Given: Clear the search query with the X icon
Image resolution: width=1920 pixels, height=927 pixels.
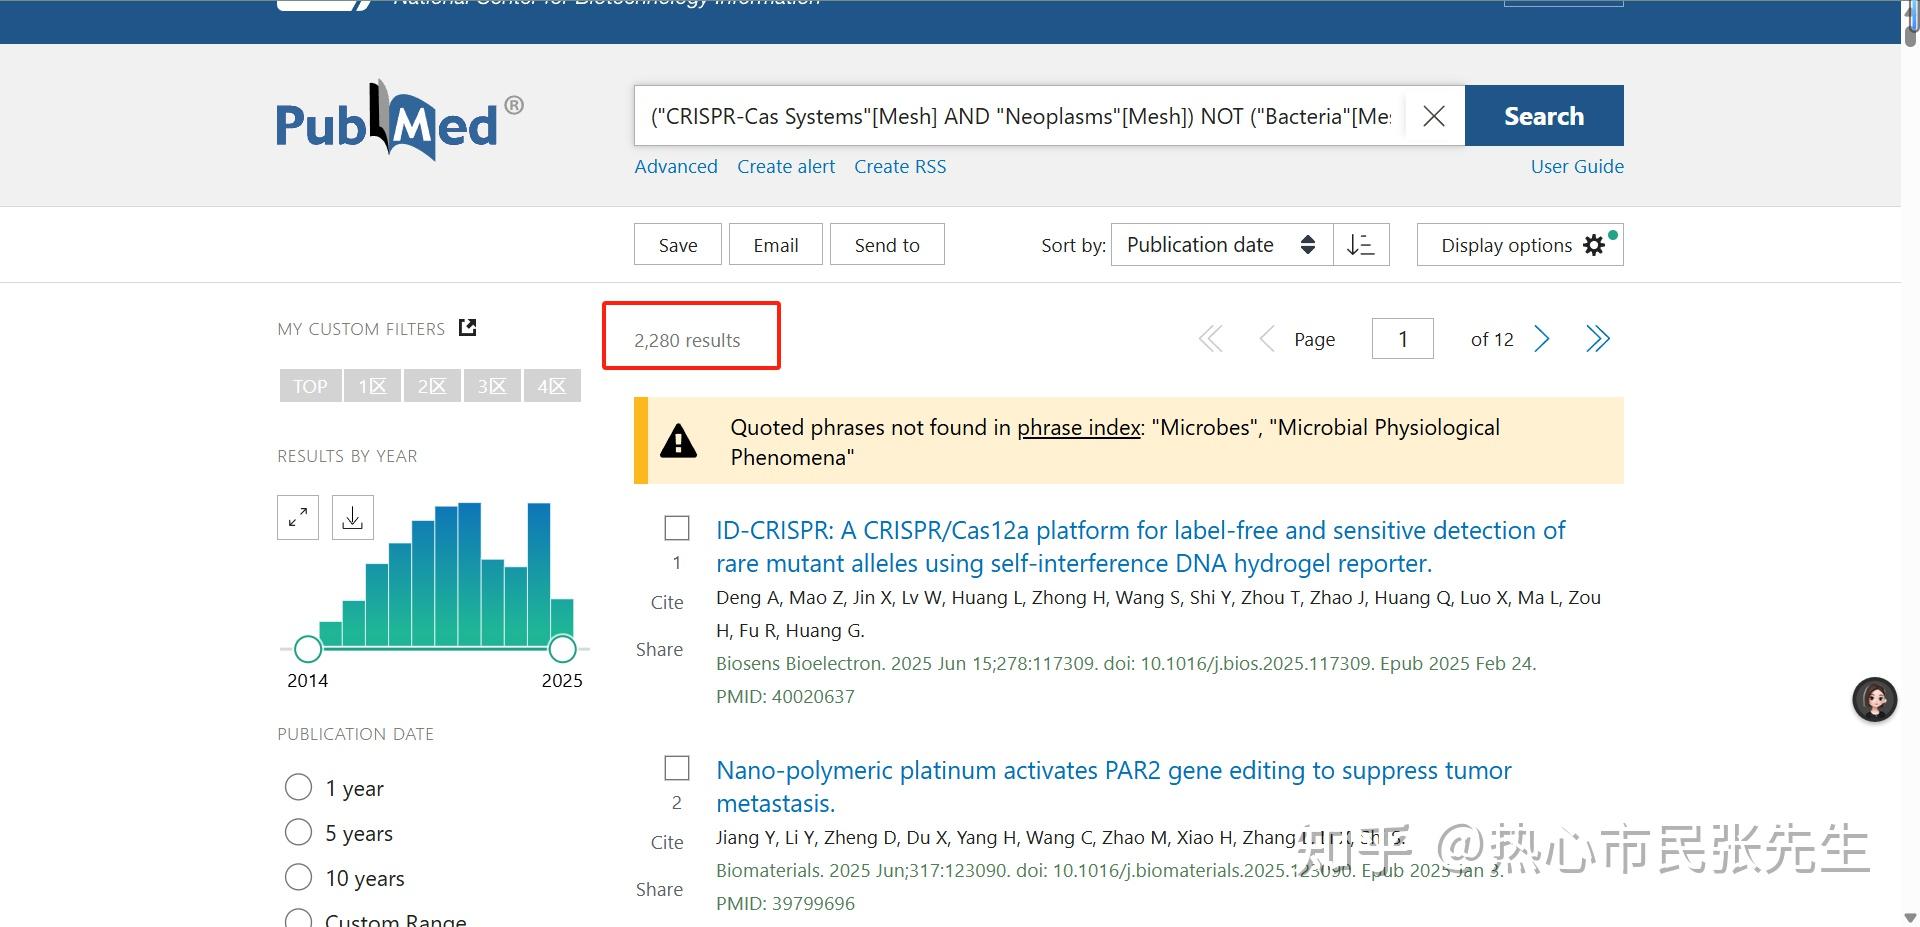Looking at the screenshot, I should (1434, 115).
